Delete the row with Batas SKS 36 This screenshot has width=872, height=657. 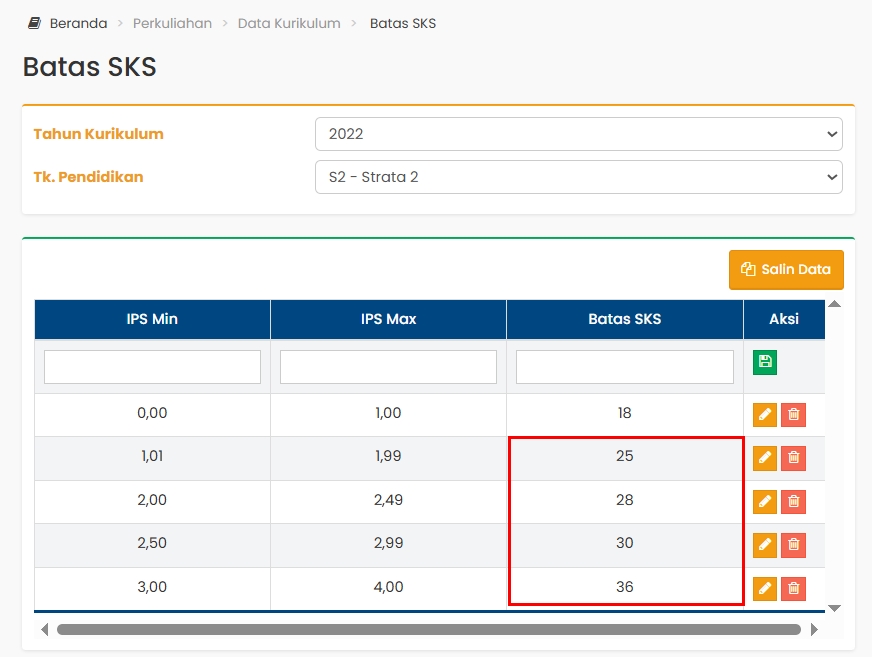[x=793, y=589]
